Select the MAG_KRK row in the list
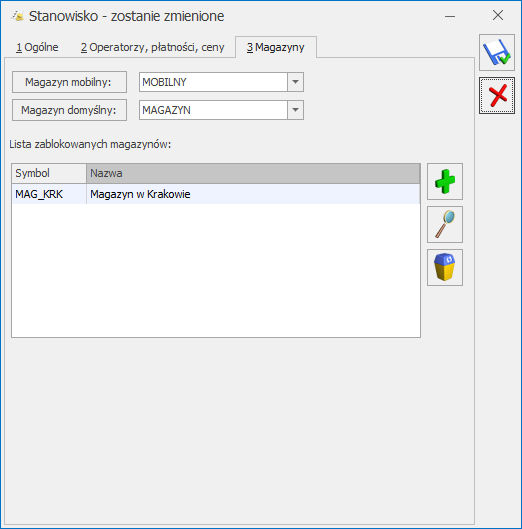The image size is (522, 529). [216, 194]
